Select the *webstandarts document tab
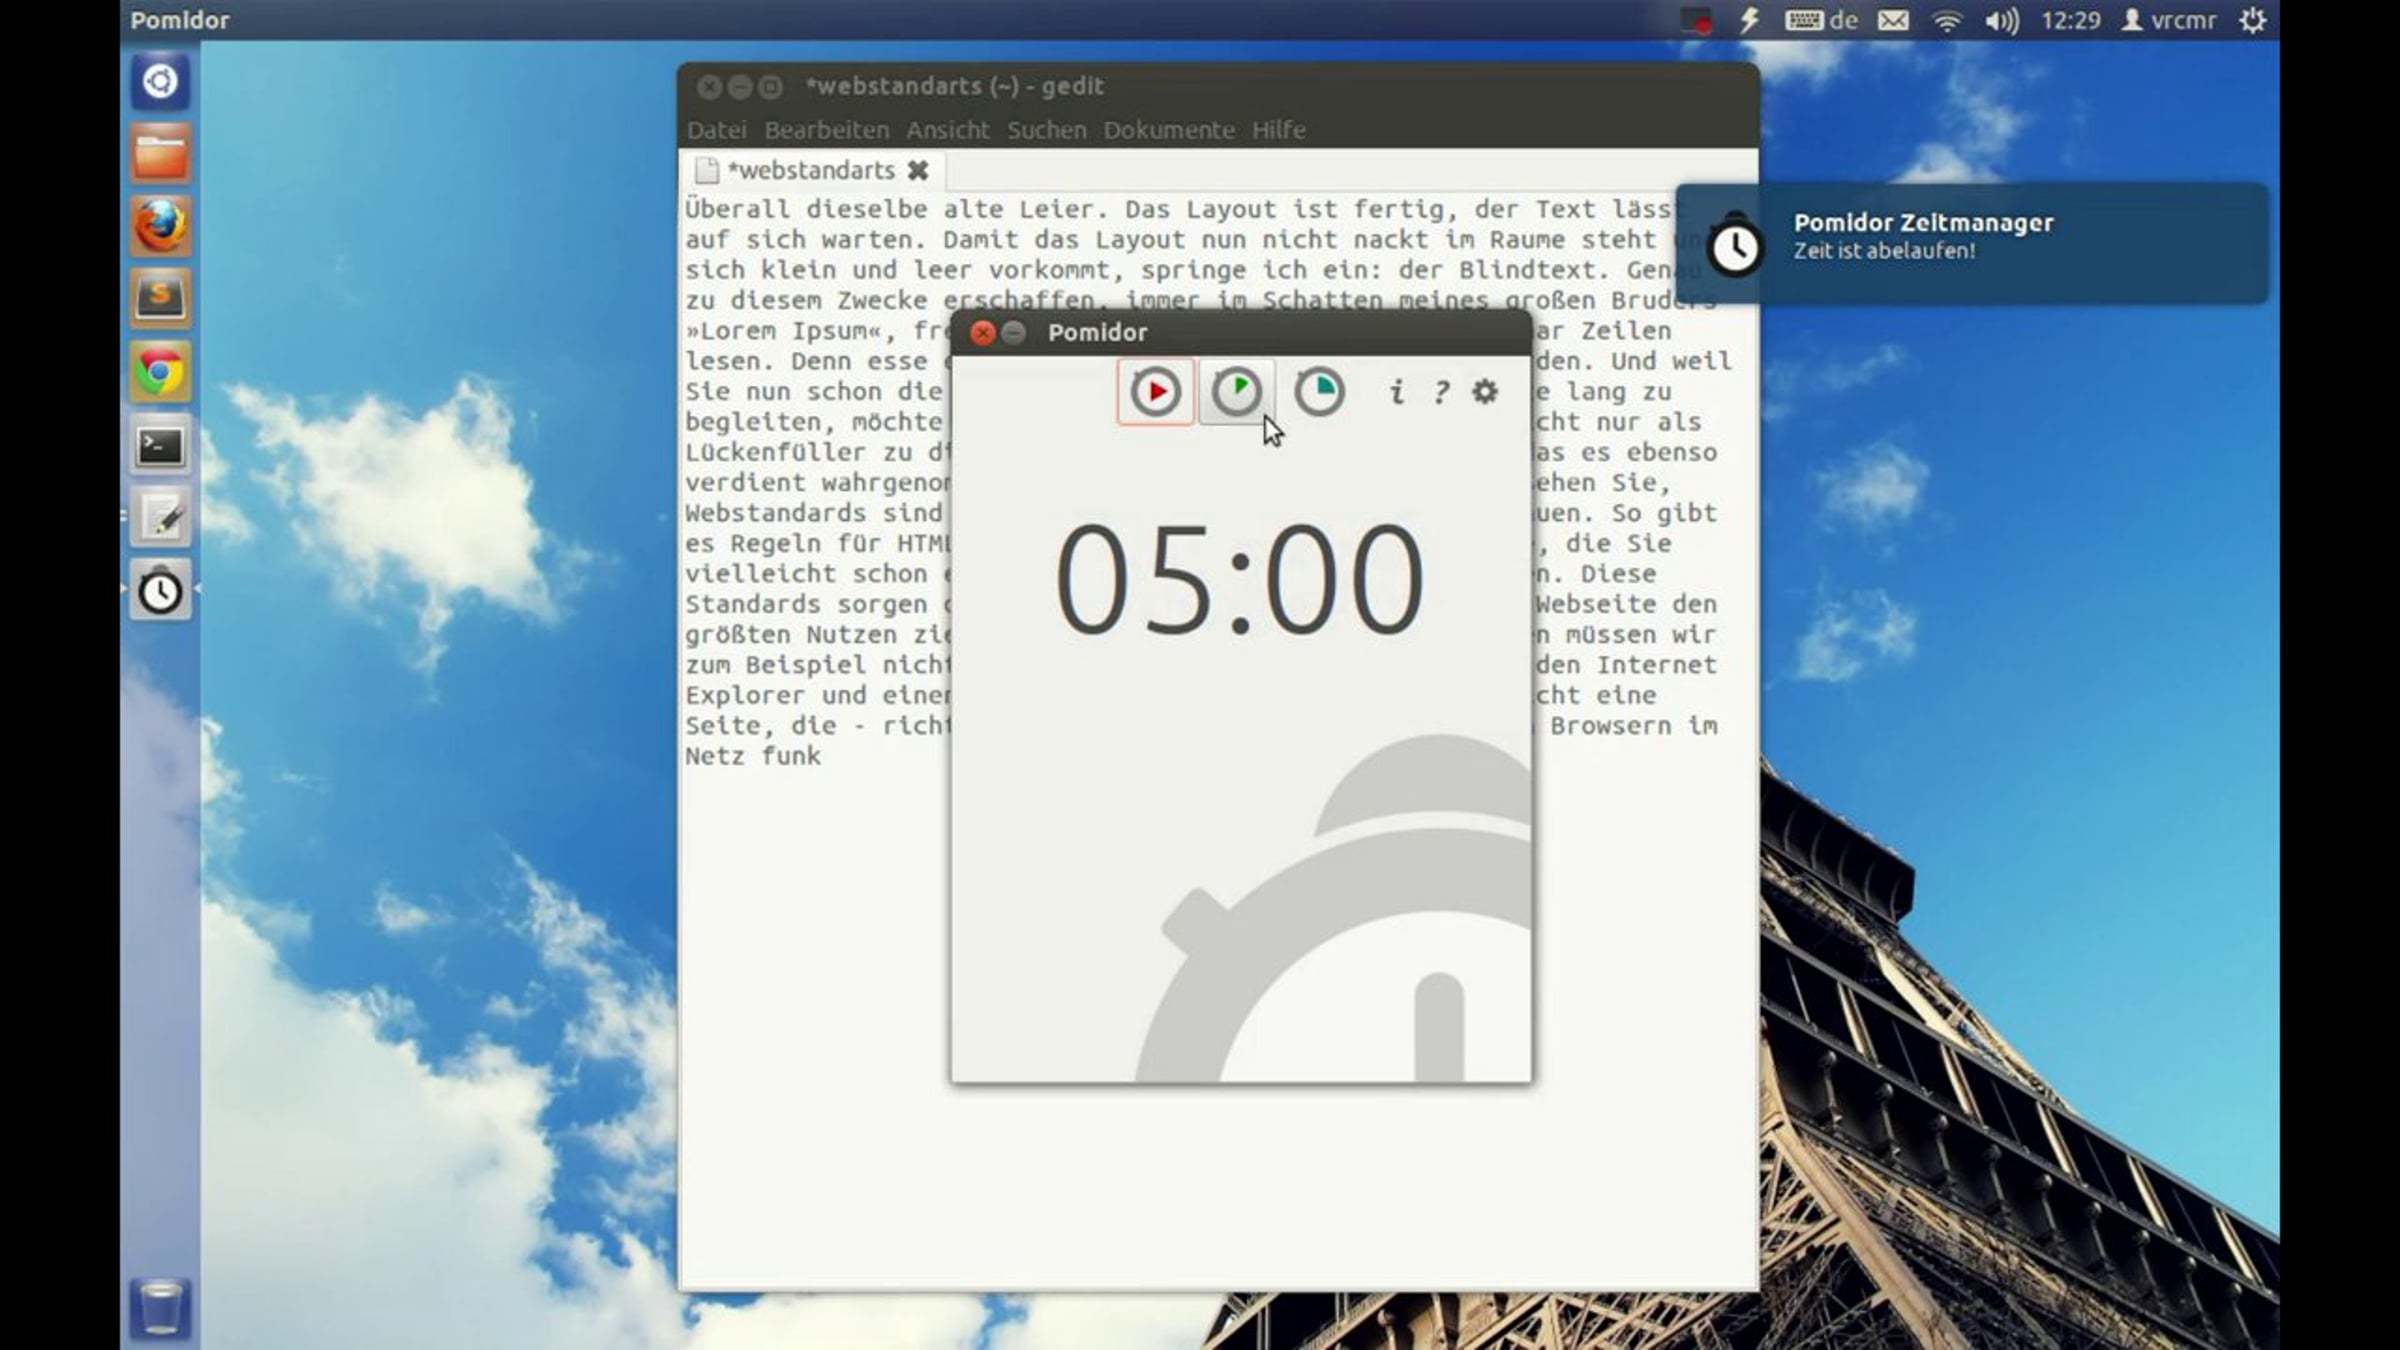 810,171
